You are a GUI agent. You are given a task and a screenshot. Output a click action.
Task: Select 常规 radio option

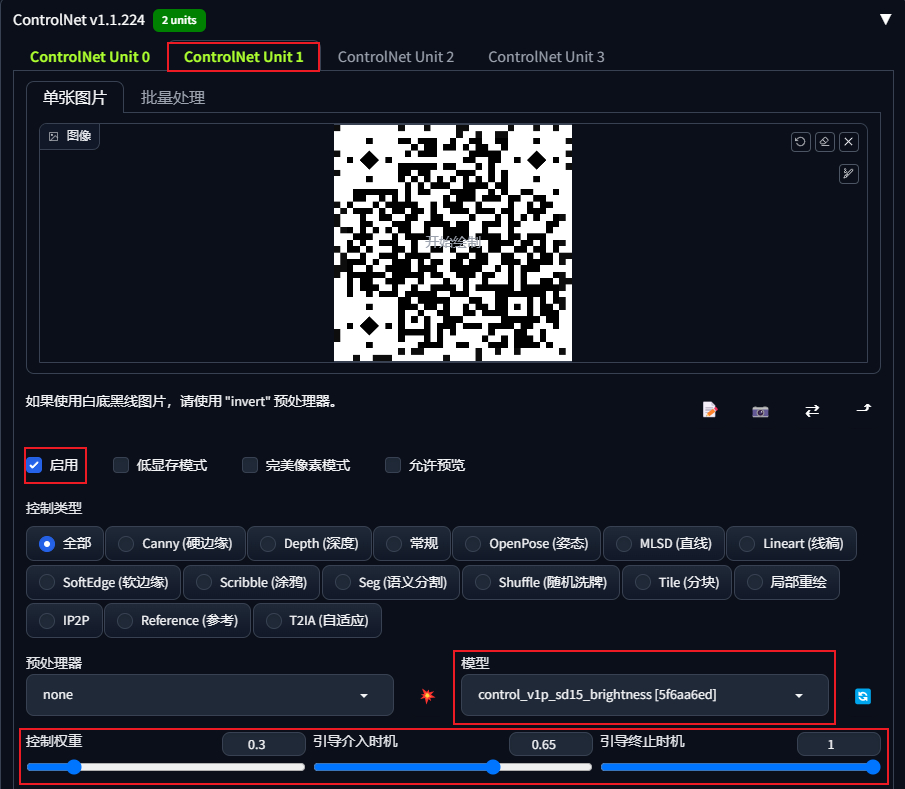(412, 544)
